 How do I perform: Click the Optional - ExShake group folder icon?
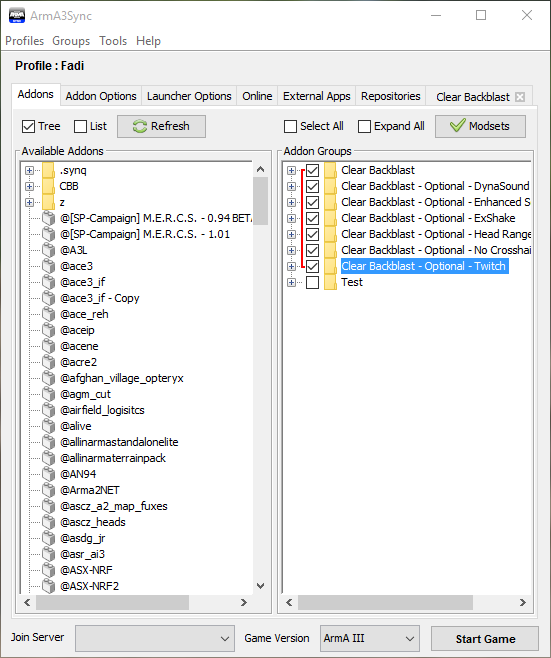330,218
